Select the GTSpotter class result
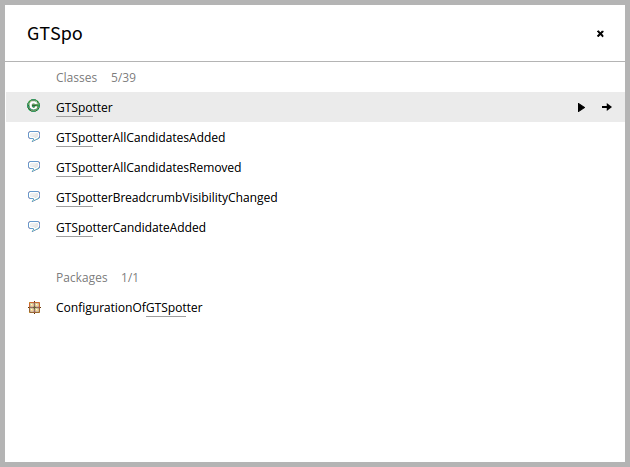This screenshot has height=467, width=630. pyautogui.click(x=84, y=108)
